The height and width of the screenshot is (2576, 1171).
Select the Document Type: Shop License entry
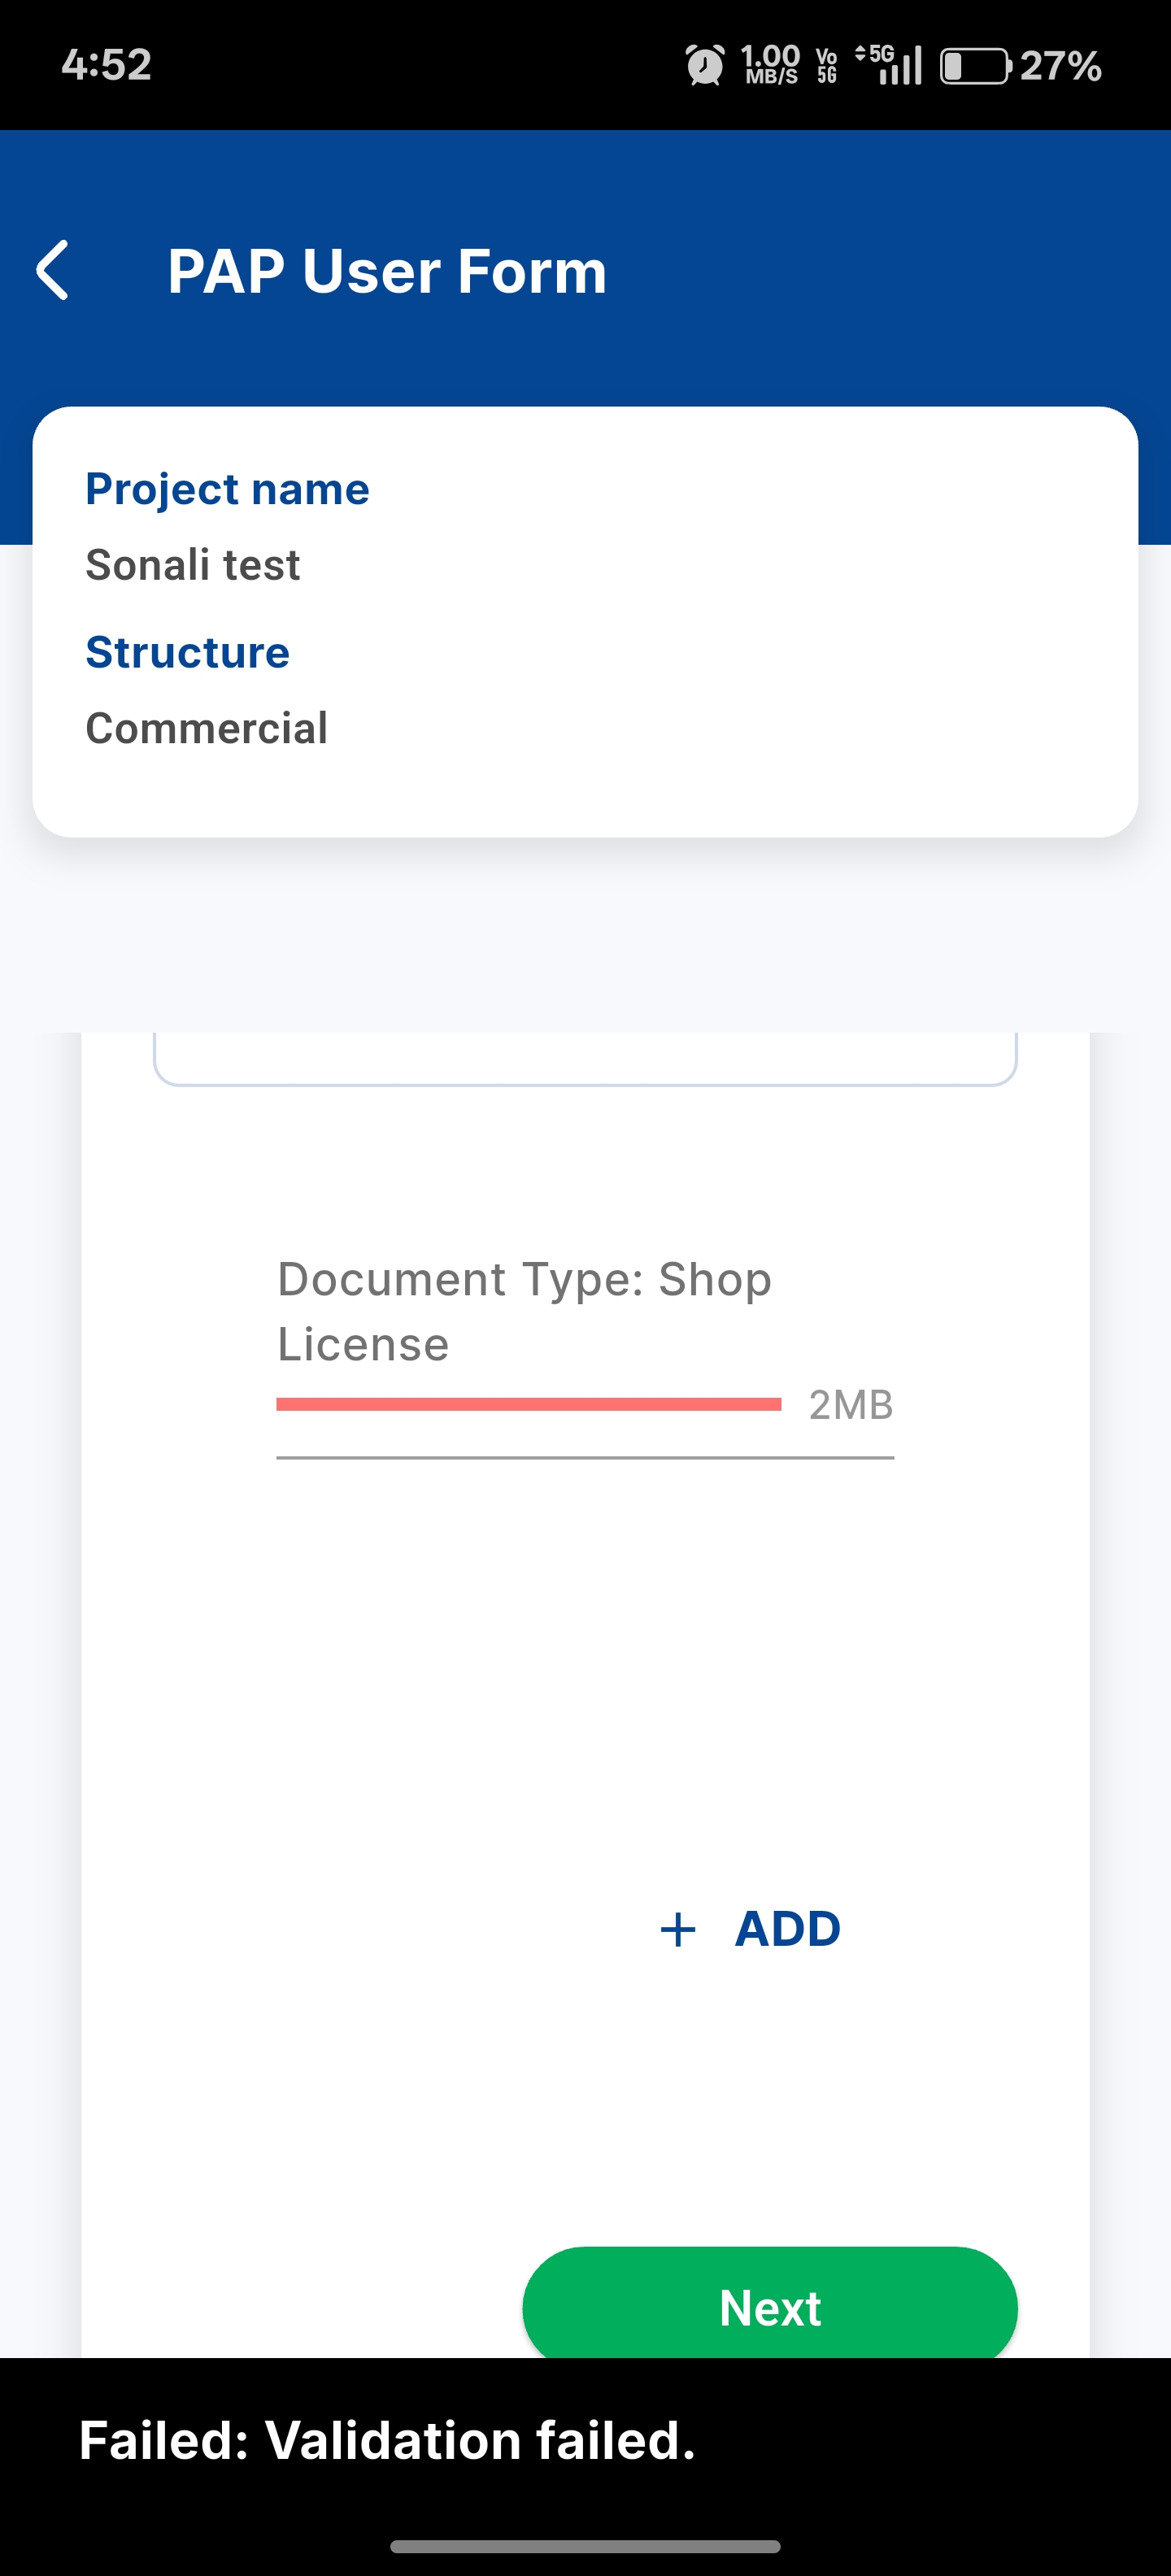coord(524,1311)
